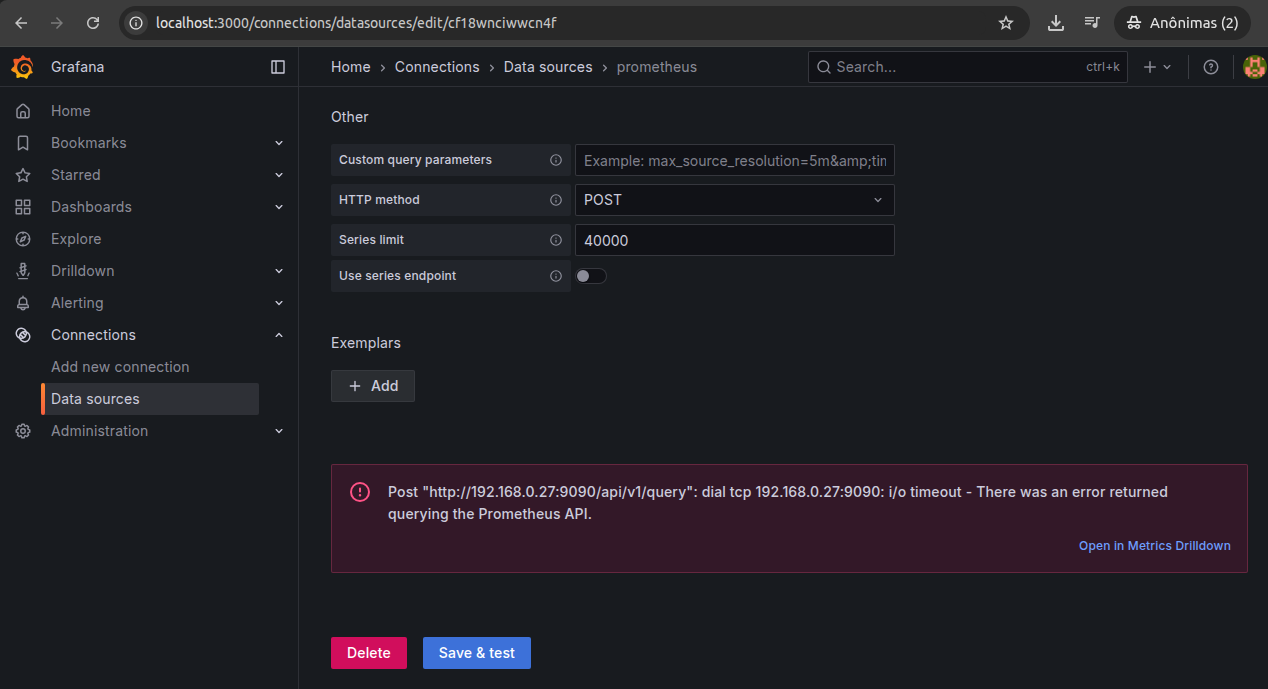
Task: Collapse the sidebar with the dock menu icon
Action: 278,67
